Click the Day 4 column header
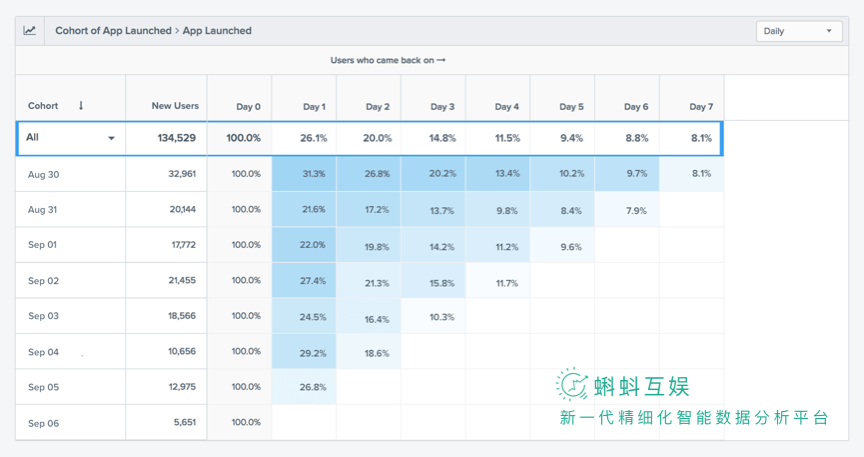The height and width of the screenshot is (457, 864). pyautogui.click(x=507, y=107)
